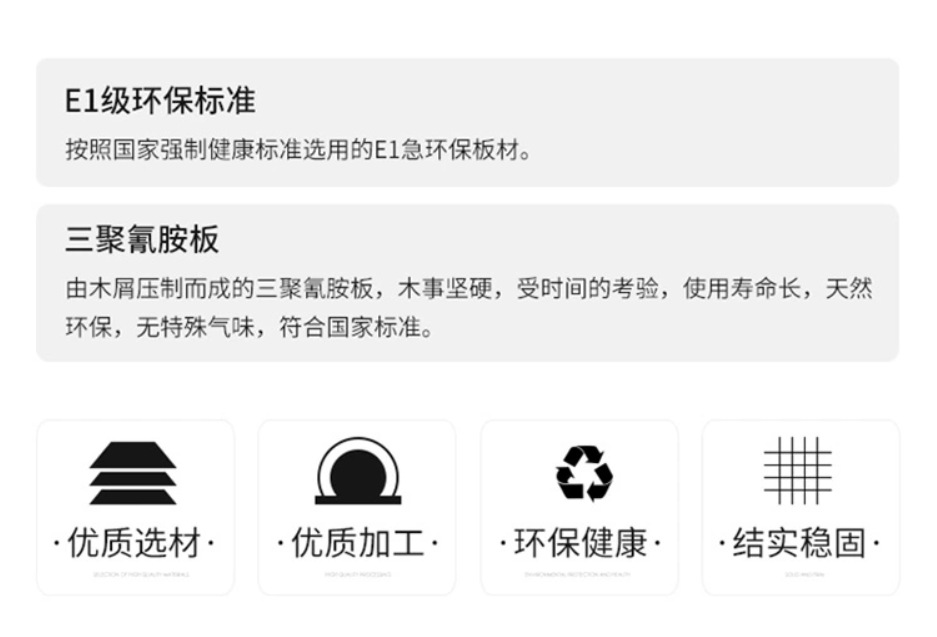Click the semicircle arch processing icon

[x=358, y=471]
